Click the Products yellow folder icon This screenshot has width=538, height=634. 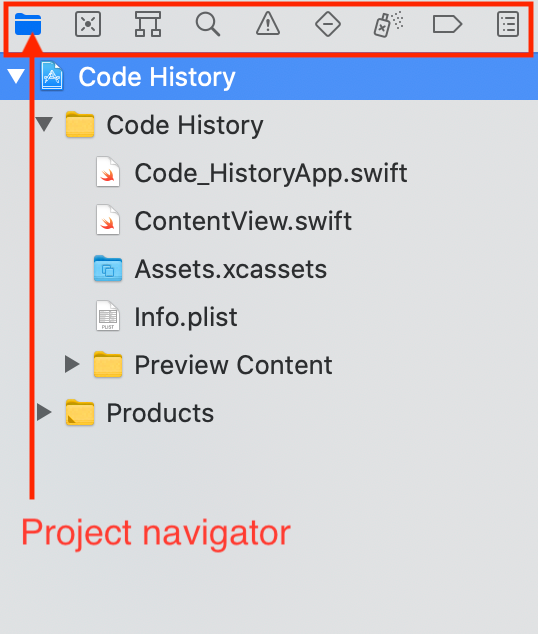pos(80,412)
